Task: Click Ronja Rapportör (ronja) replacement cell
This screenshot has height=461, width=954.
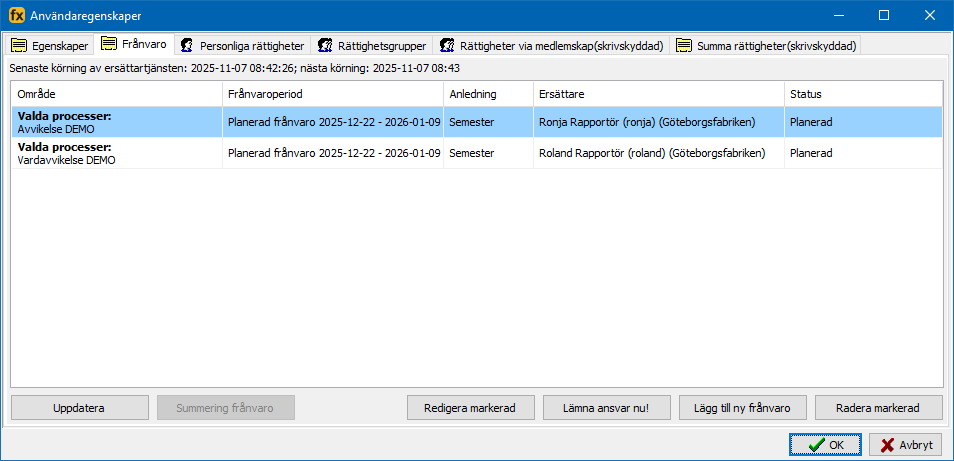Action: pyautogui.click(x=659, y=122)
